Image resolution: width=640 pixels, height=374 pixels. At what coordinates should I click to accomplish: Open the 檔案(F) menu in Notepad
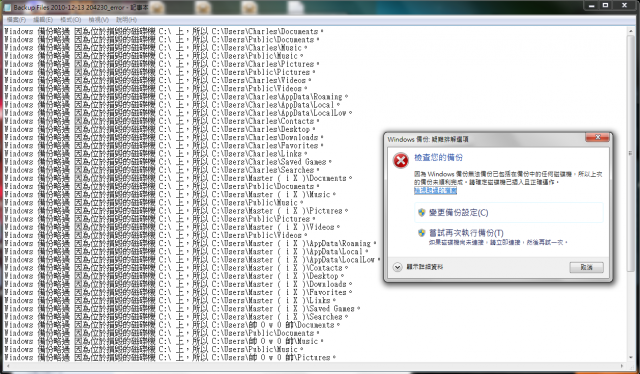coord(16,20)
